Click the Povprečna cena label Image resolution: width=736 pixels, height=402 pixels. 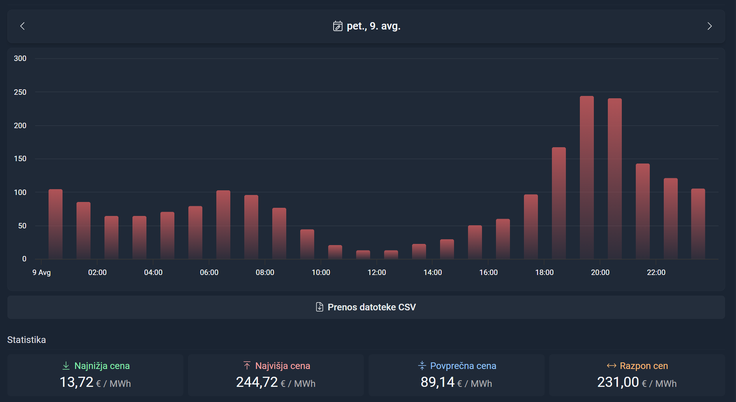(463, 365)
